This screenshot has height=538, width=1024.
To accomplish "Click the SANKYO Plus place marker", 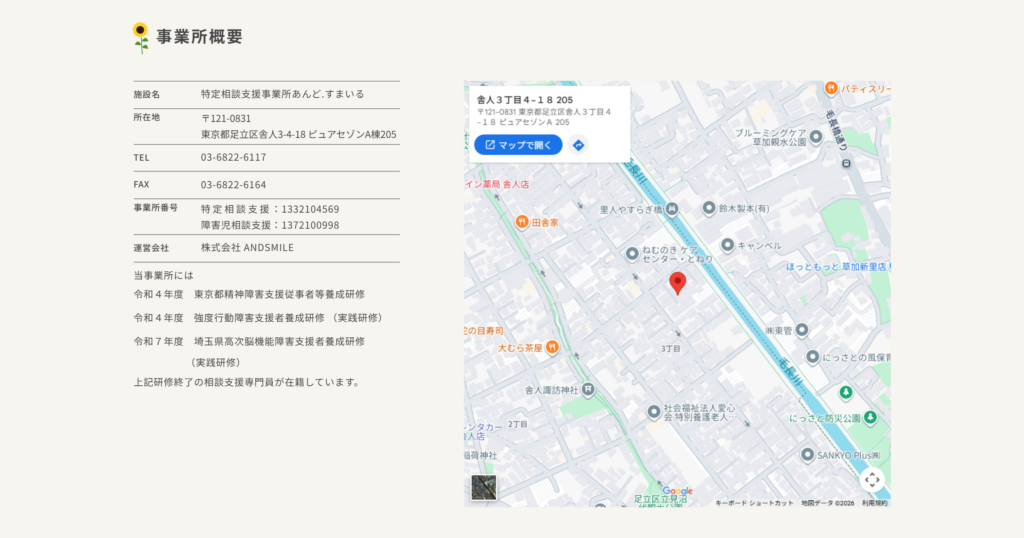I will tap(807, 454).
